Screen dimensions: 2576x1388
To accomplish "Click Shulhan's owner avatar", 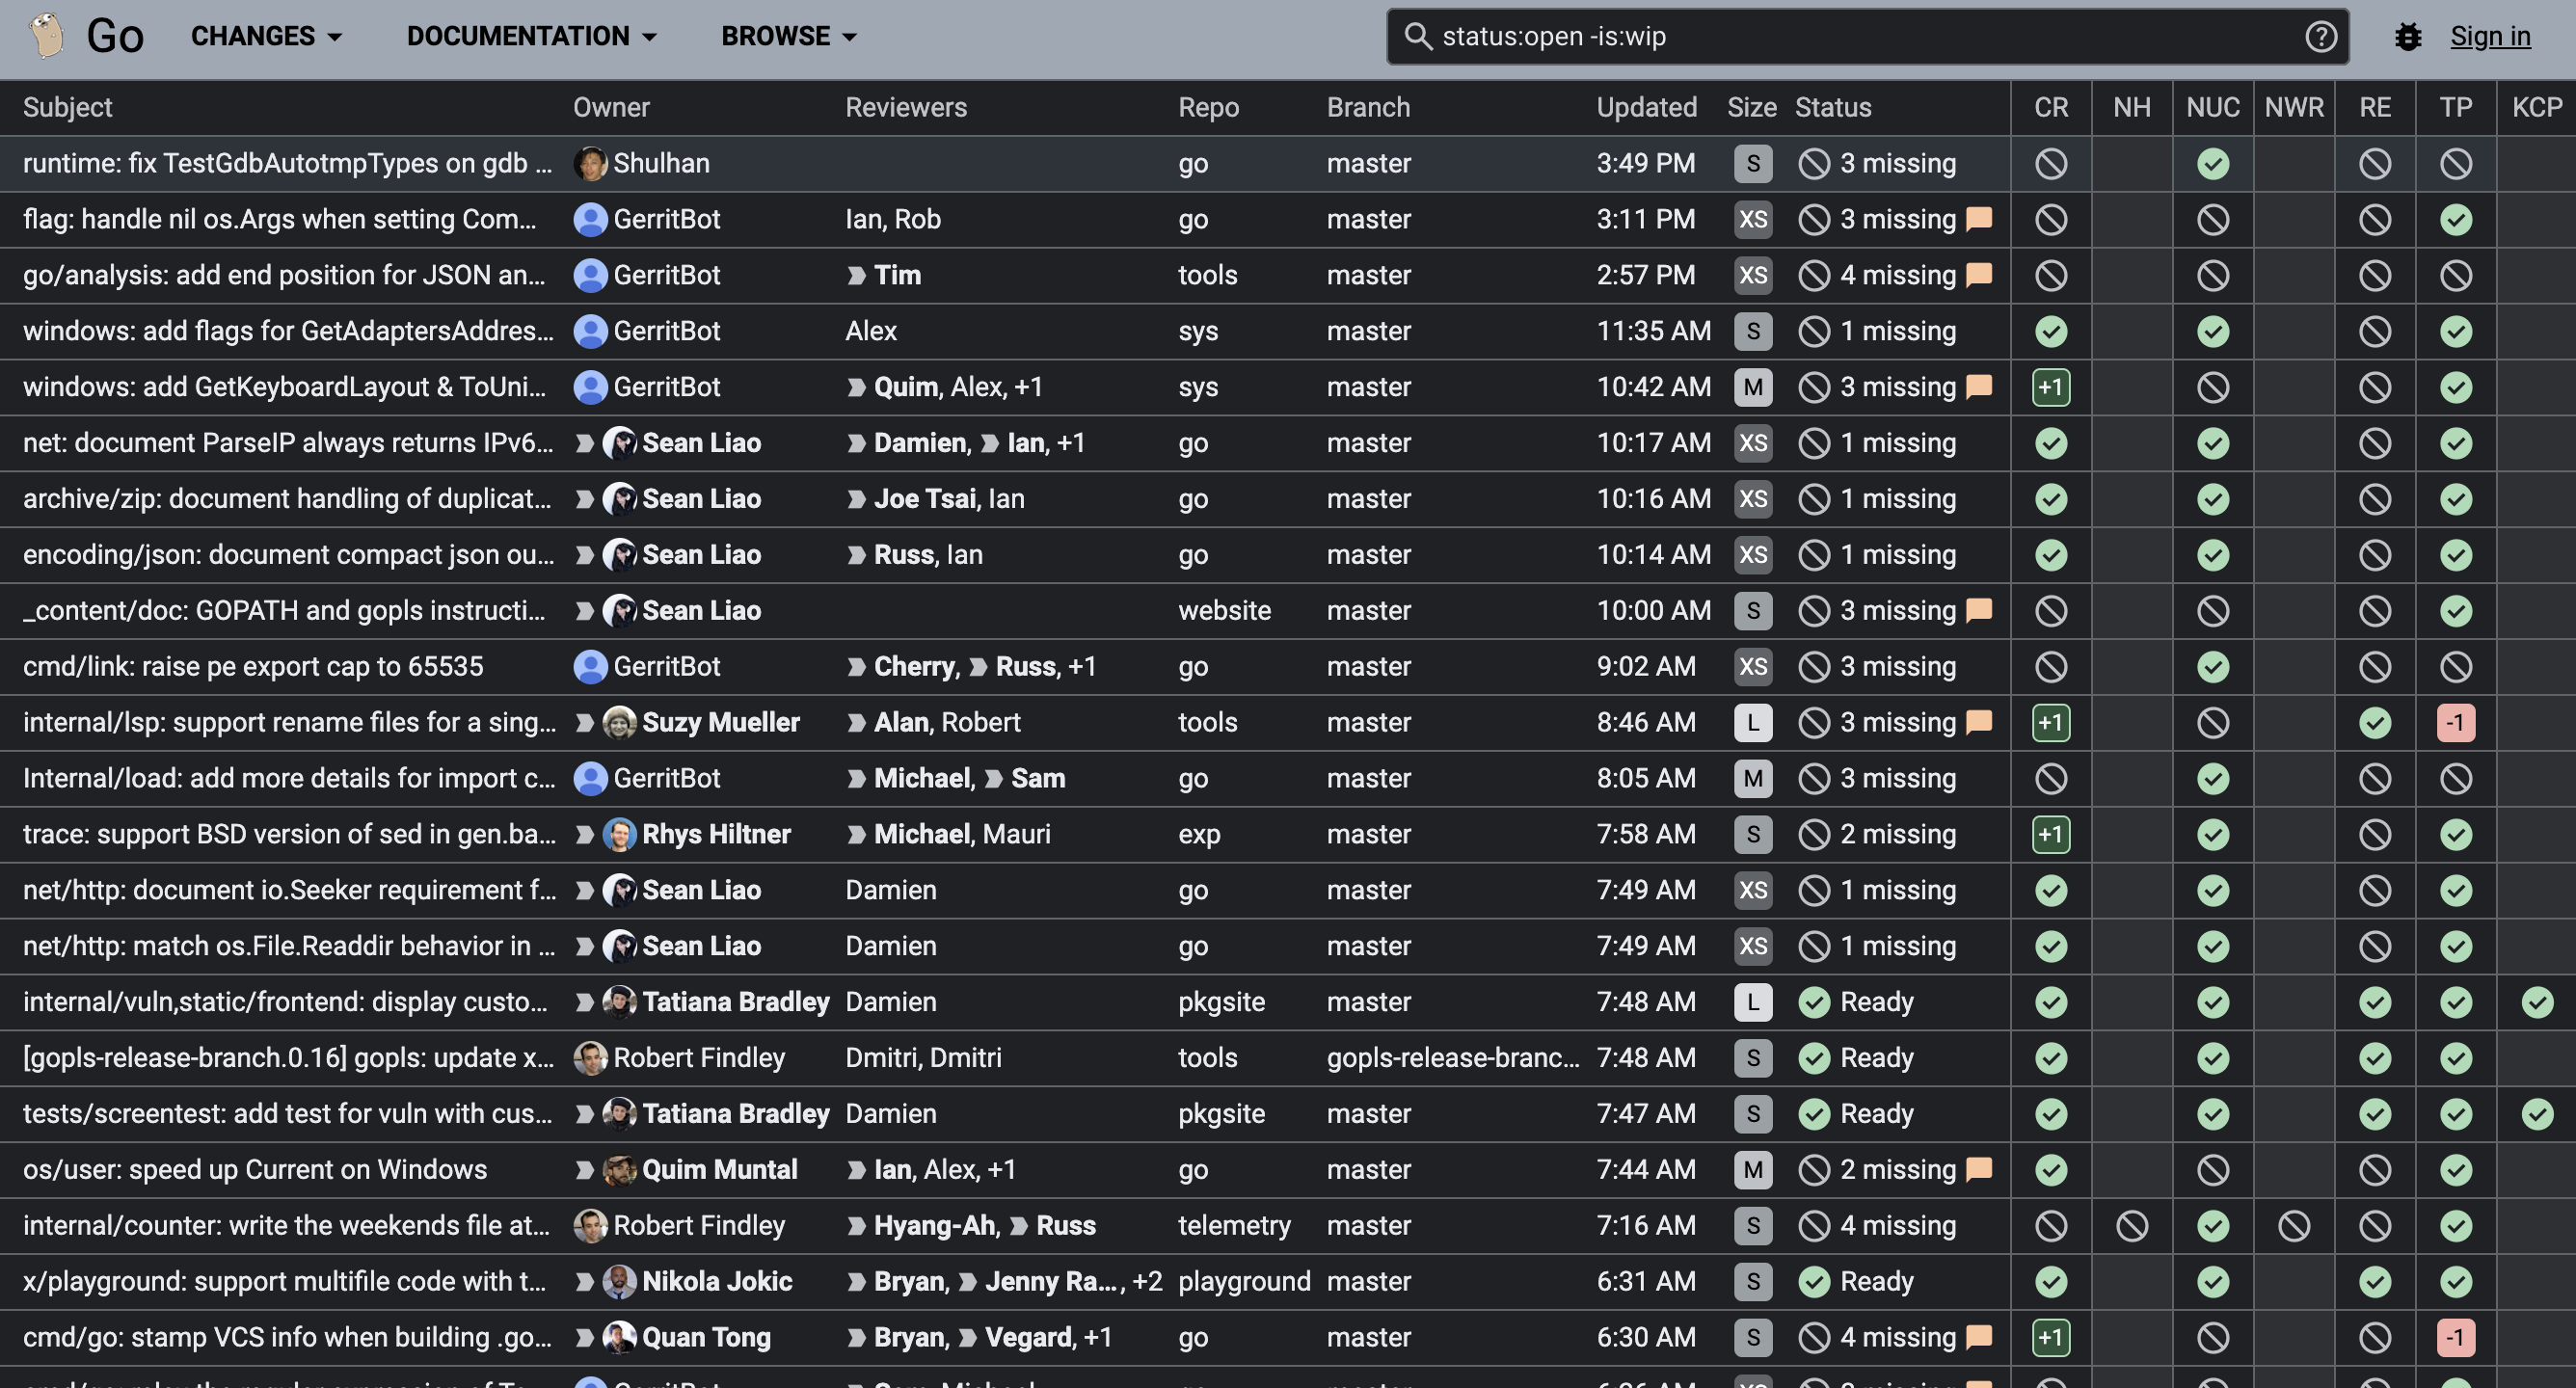I will click(x=590, y=163).
